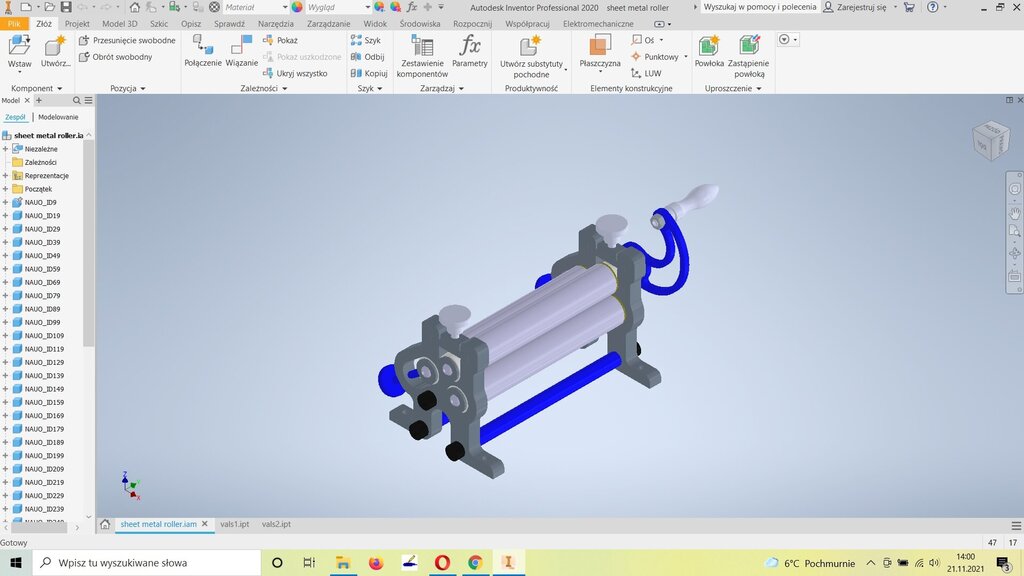Expand the Reprezentacje tree node
This screenshot has width=1024, height=576.
tap(5, 176)
